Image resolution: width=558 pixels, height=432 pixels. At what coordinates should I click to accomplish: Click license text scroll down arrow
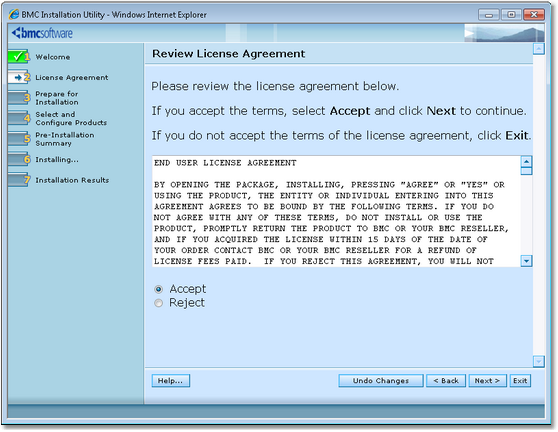[526, 261]
